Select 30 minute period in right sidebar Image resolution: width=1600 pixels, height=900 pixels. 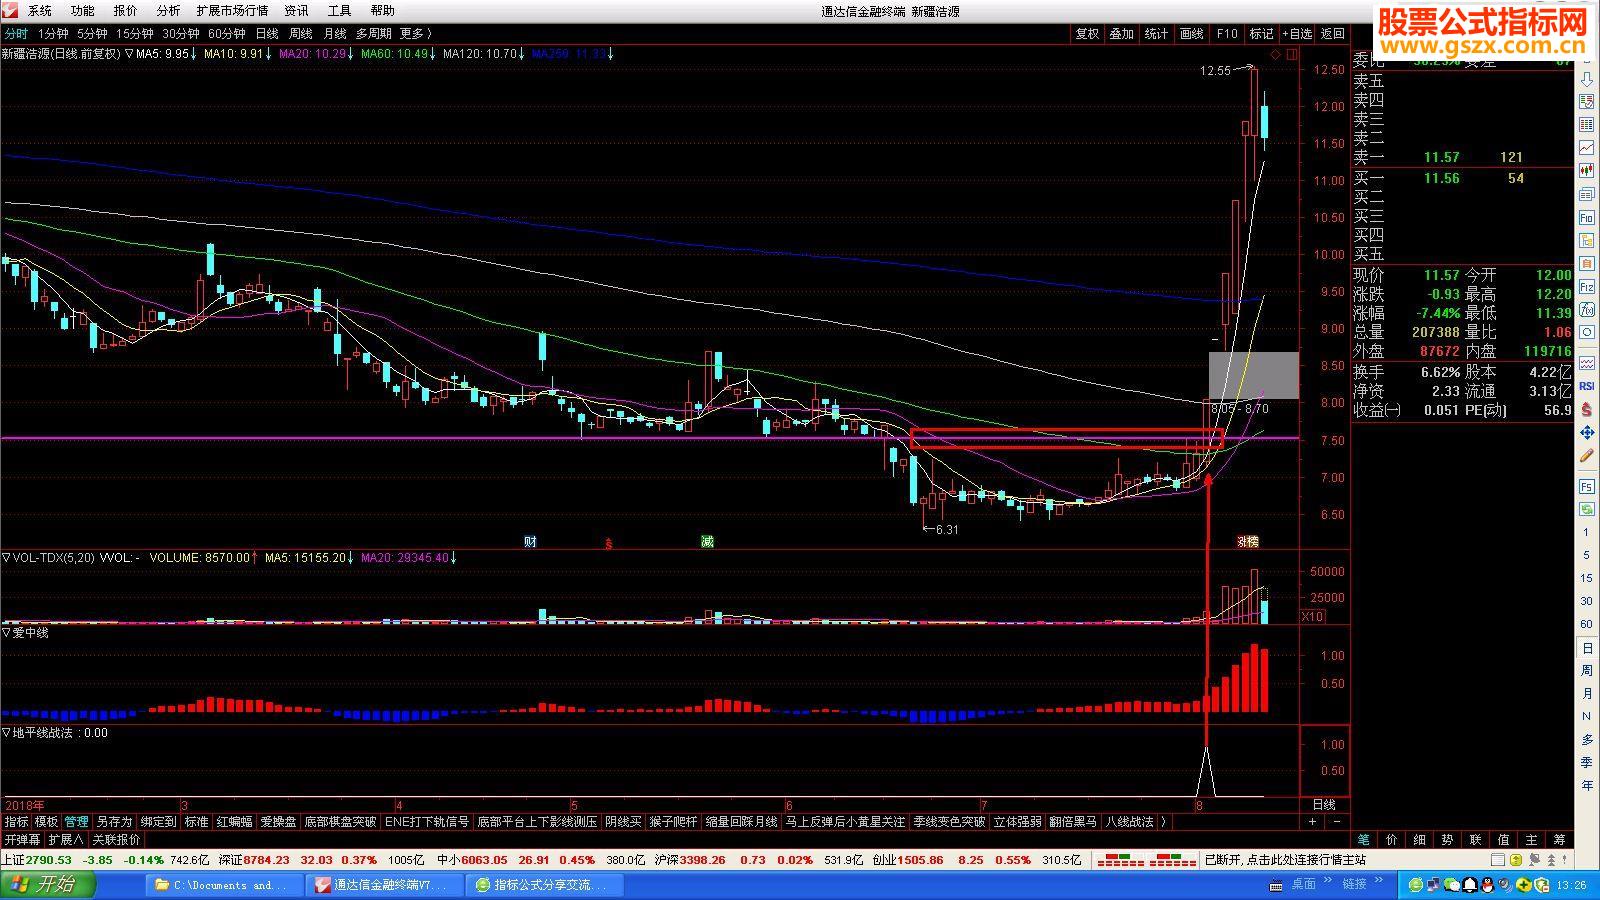click(1587, 601)
